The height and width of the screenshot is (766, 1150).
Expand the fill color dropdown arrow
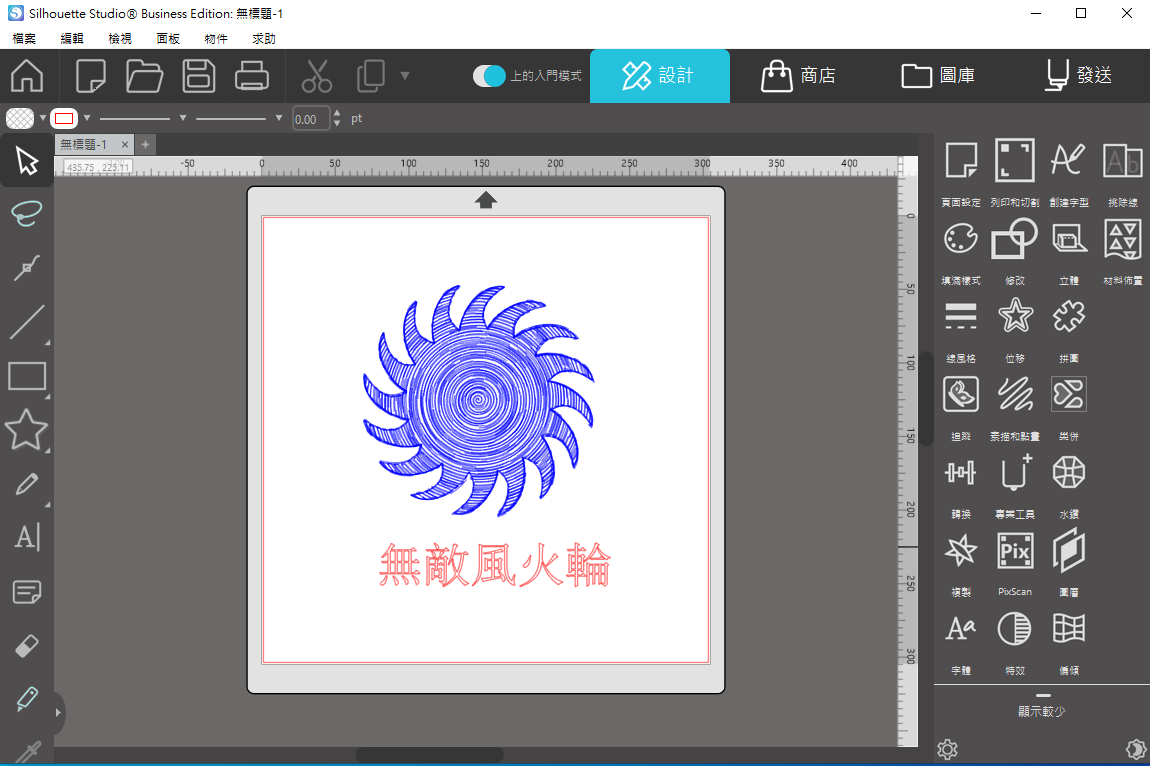[43, 118]
